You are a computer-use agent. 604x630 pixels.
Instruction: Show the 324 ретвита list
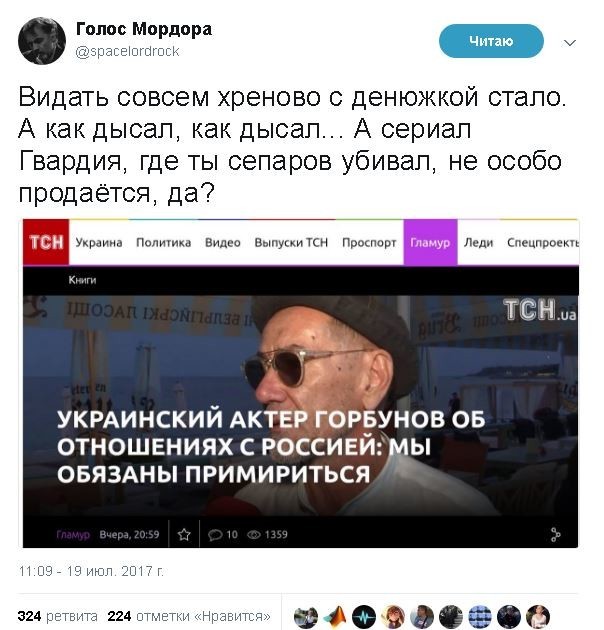(57, 616)
